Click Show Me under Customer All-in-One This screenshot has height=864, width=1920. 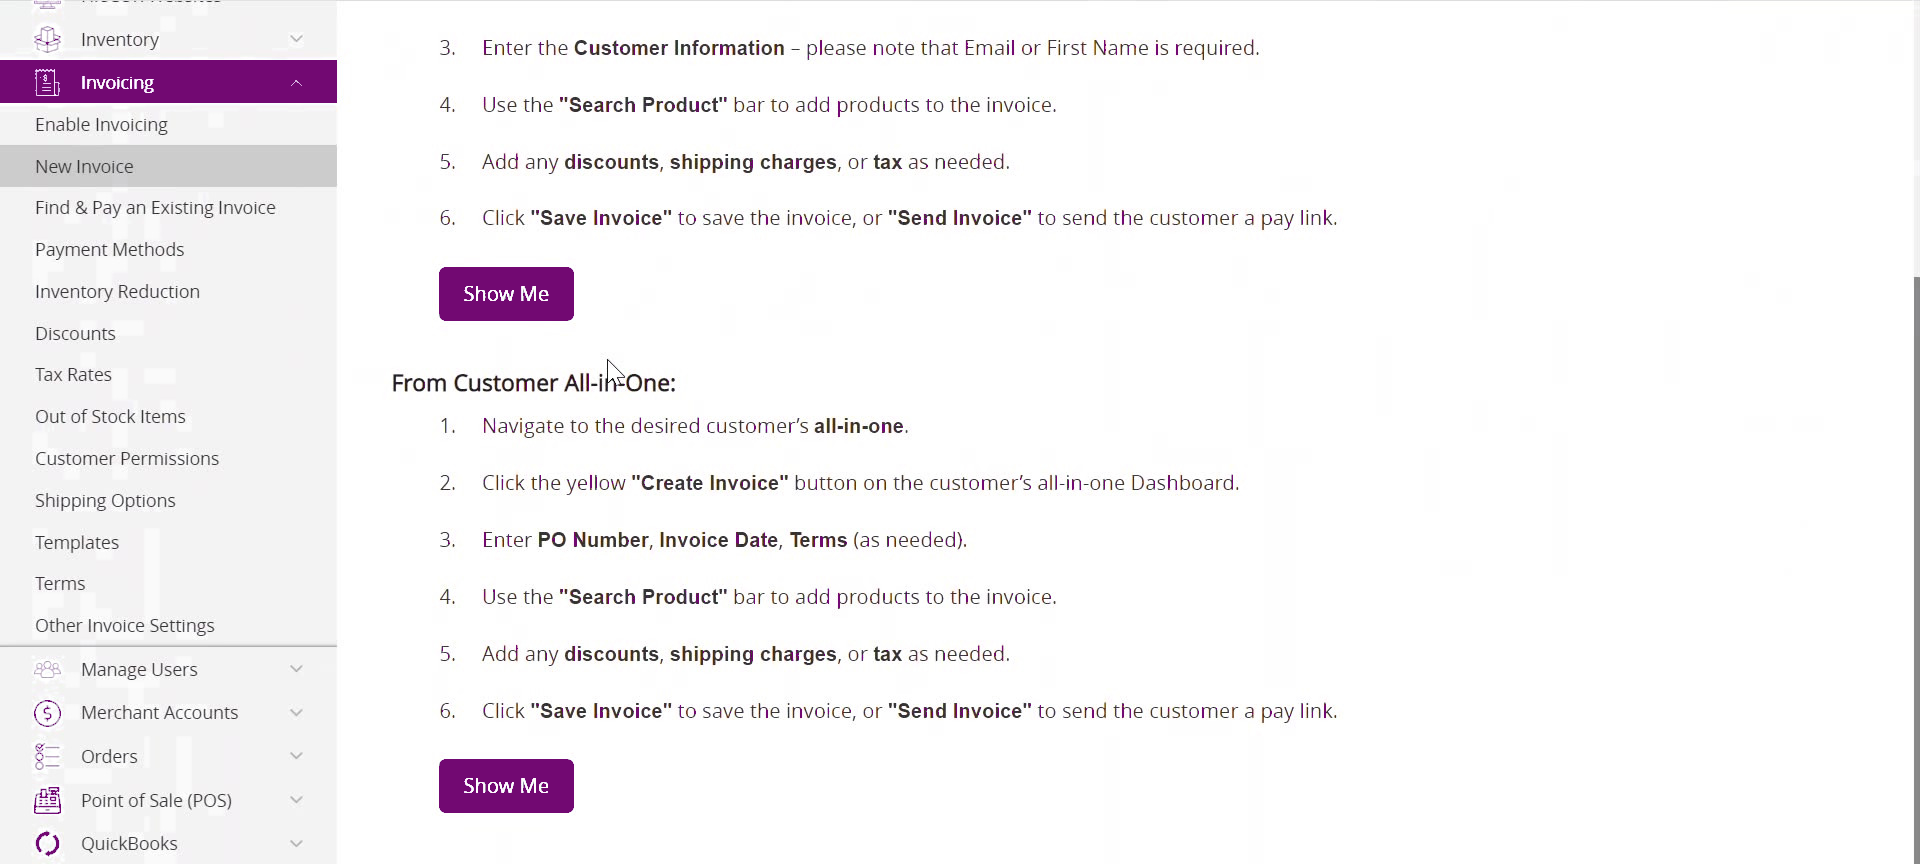point(506,786)
